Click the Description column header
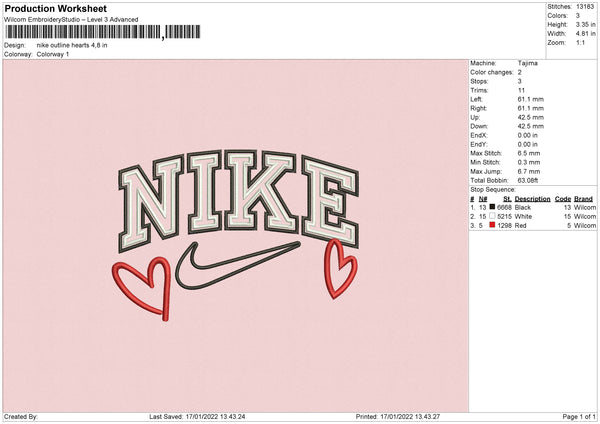Image resolution: width=600 pixels, height=424 pixels. (x=533, y=198)
